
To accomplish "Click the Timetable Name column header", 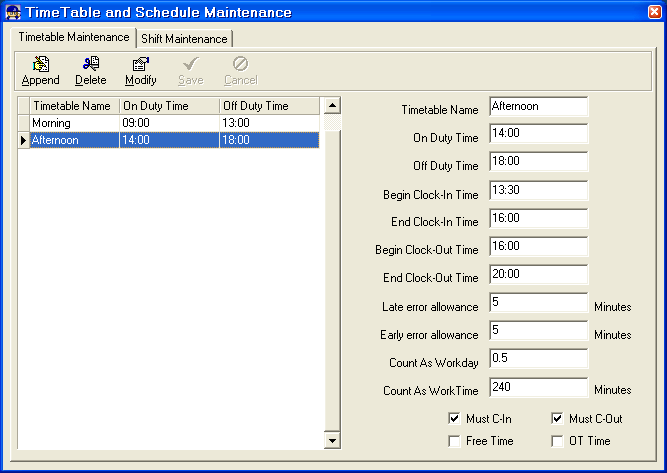I will tap(73, 106).
